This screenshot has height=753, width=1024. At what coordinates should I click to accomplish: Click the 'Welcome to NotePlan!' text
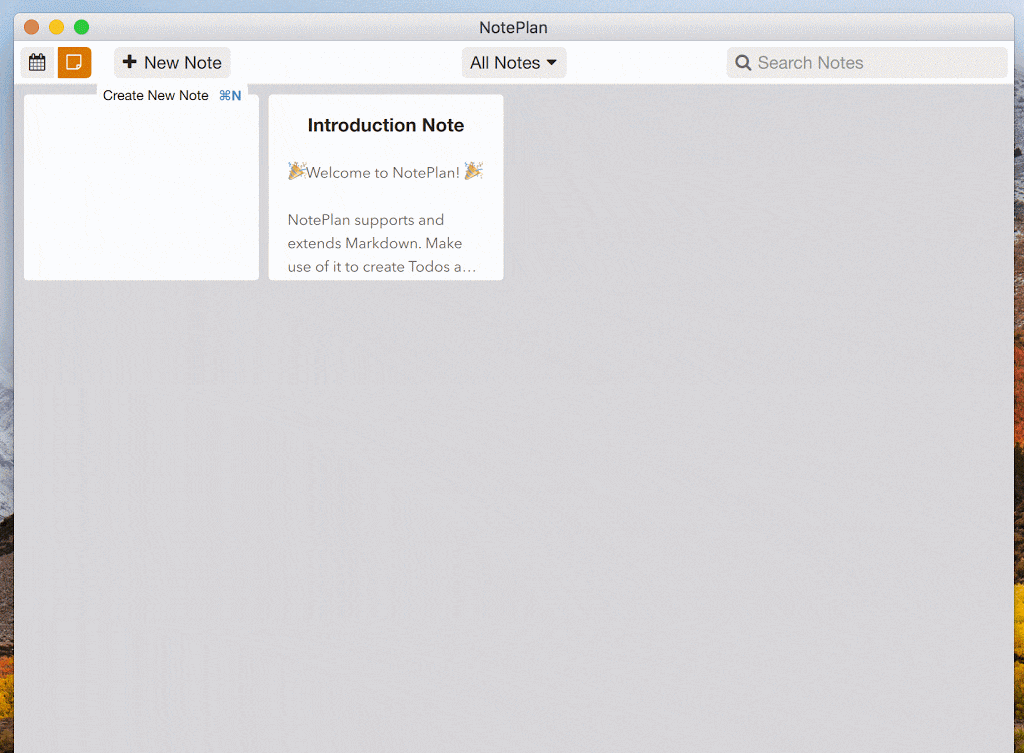click(383, 172)
